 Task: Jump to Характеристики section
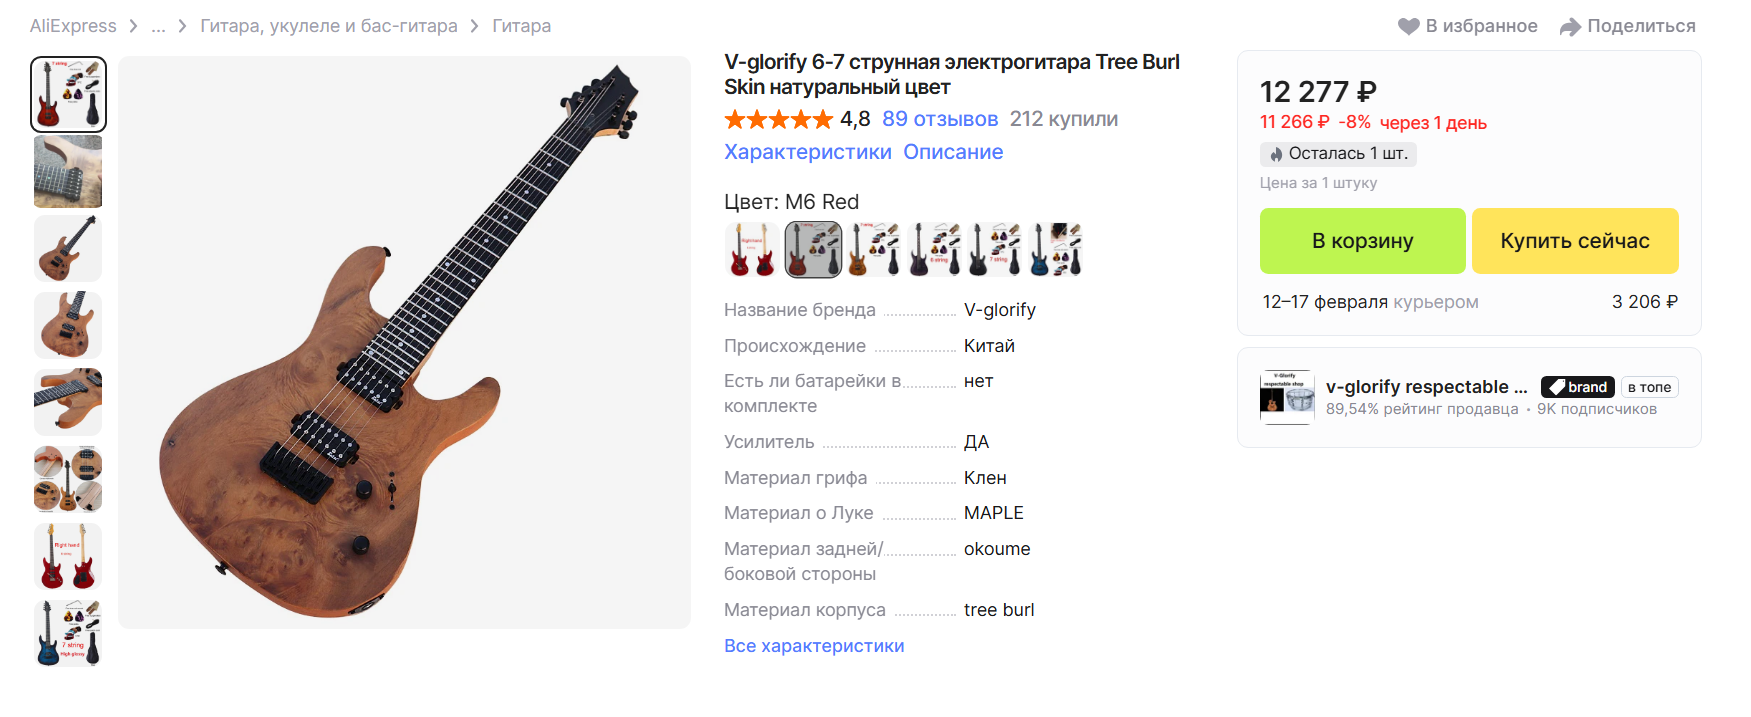tap(808, 152)
